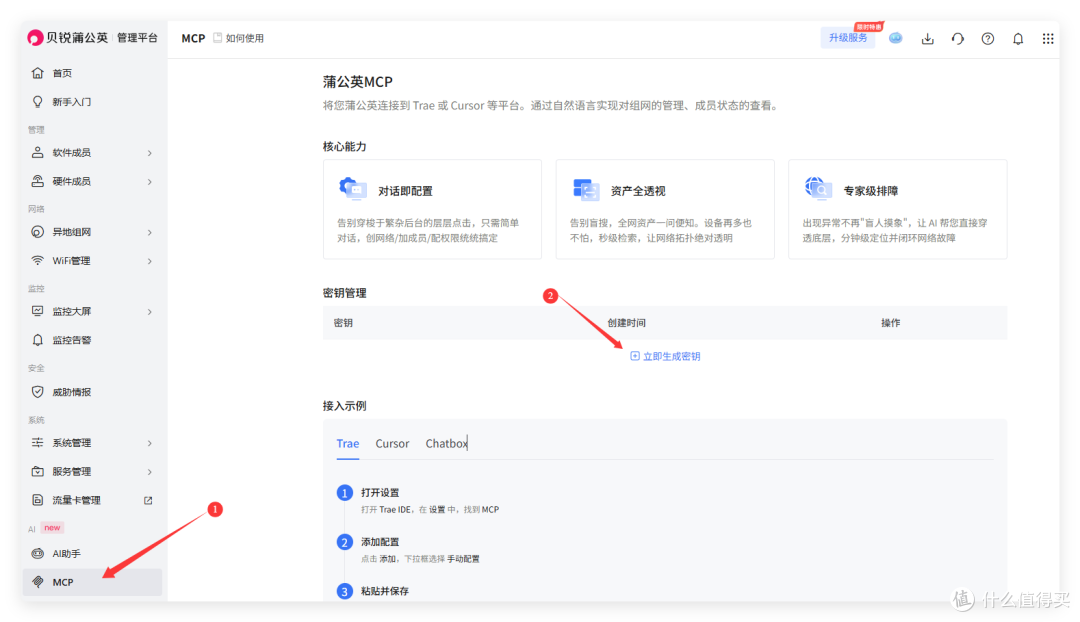1080x622 pixels.
Task: Expand the 系统管理 submenu chevron
Action: click(x=149, y=444)
